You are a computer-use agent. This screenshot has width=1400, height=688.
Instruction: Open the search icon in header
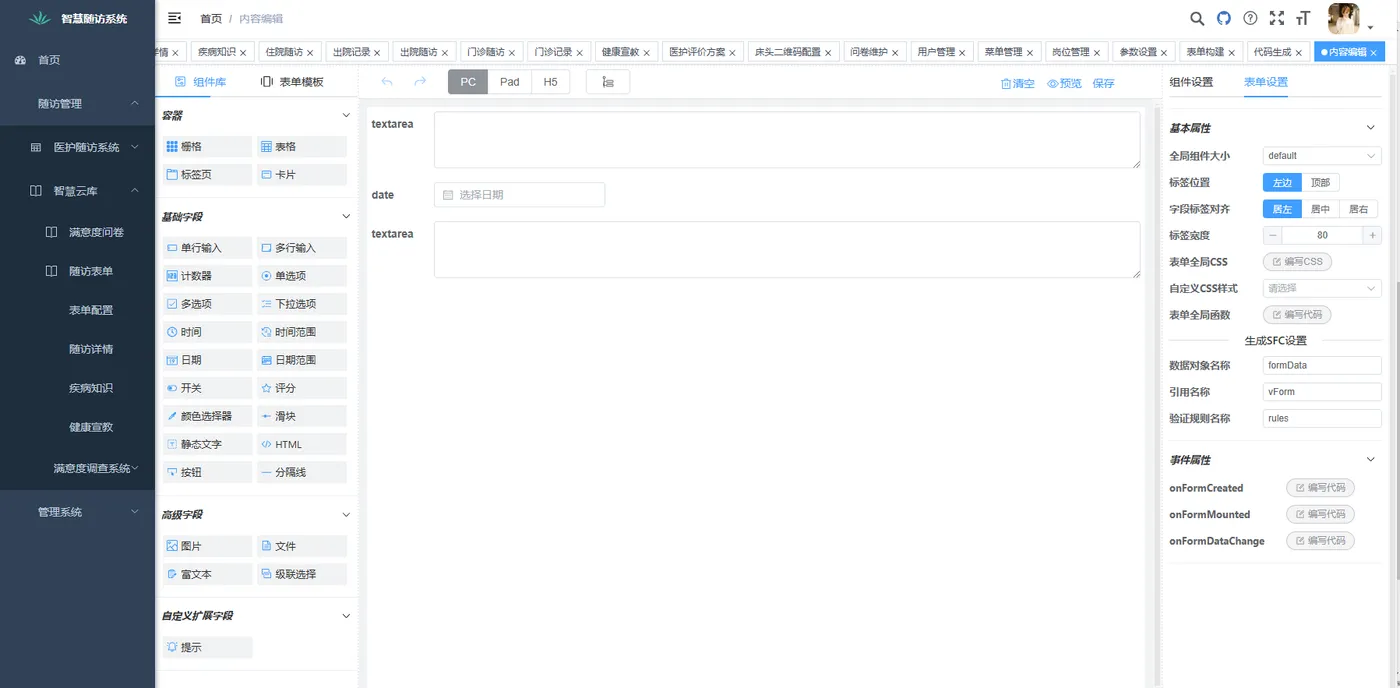[1197, 18]
